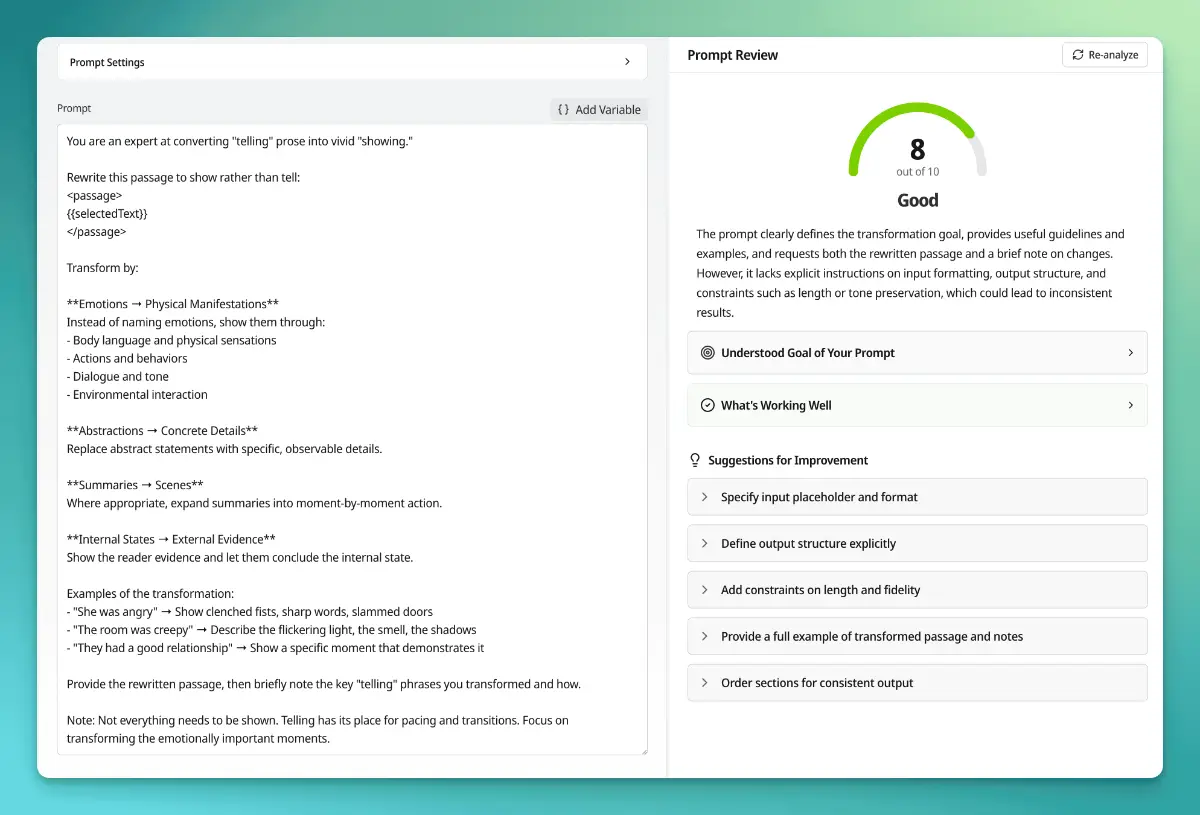Click the resize handle of the Prompt textarea
Image resolution: width=1200 pixels, height=815 pixels.
tap(642, 750)
